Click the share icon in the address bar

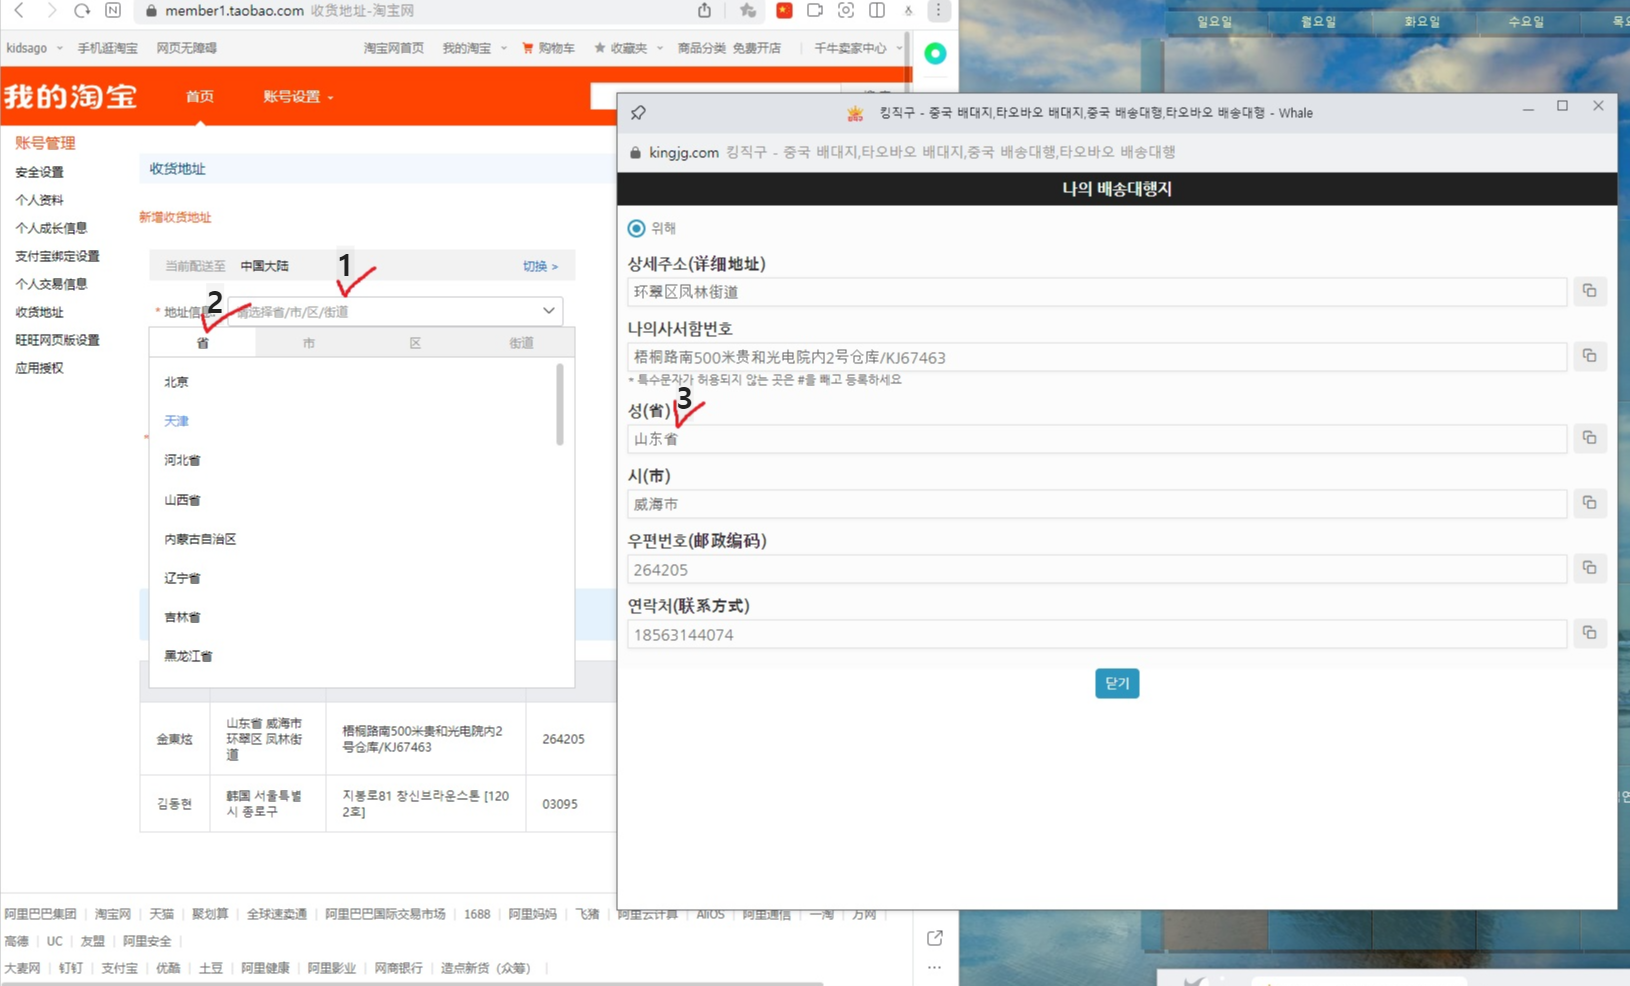tap(705, 10)
